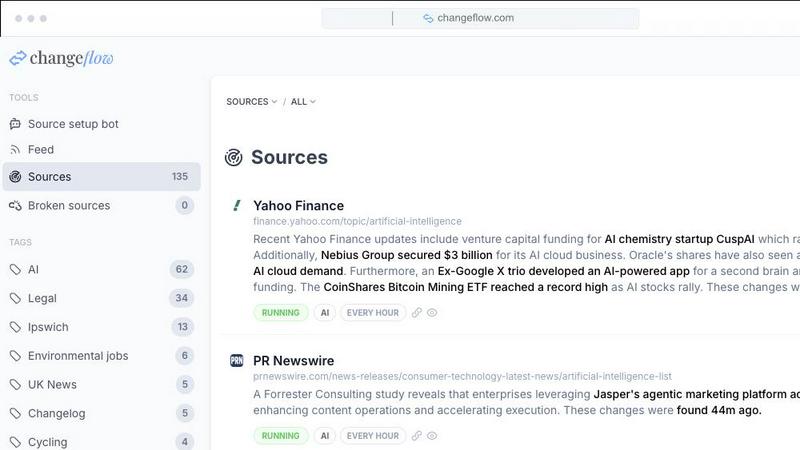Click the tag icon beside UK News
The image size is (800, 450).
coord(15,385)
